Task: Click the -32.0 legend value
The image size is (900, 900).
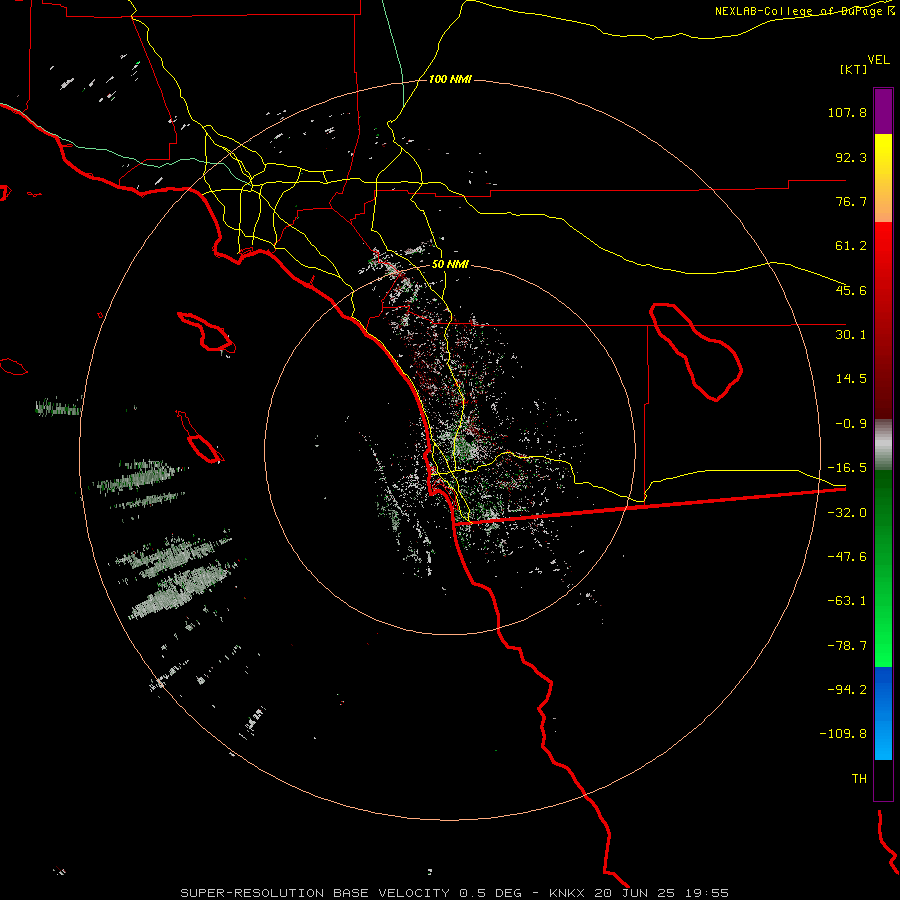Action: [x=847, y=513]
